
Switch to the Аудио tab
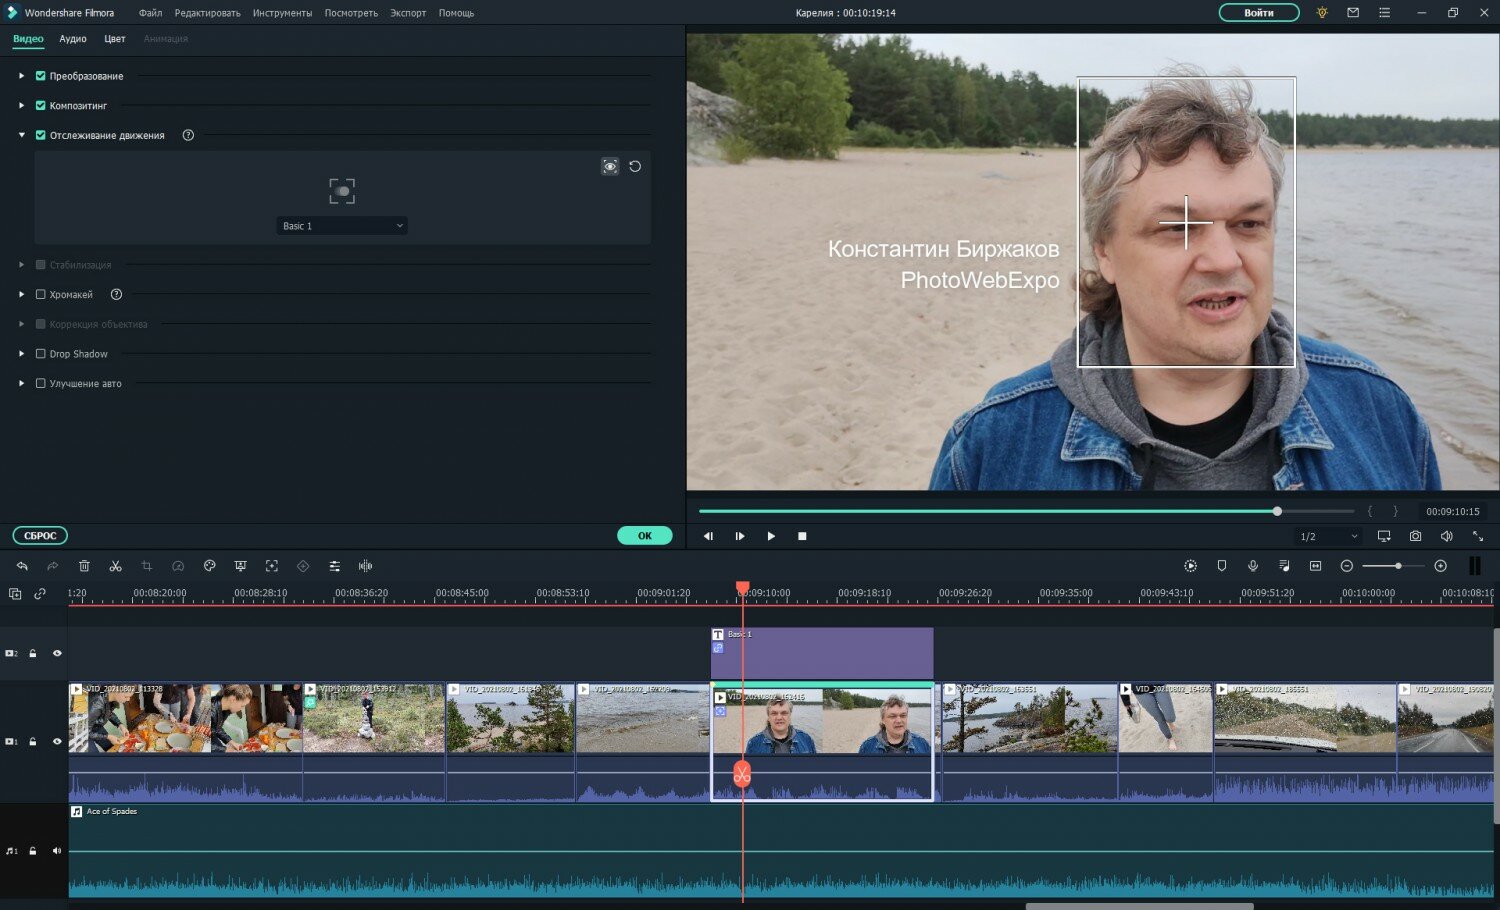tap(73, 39)
